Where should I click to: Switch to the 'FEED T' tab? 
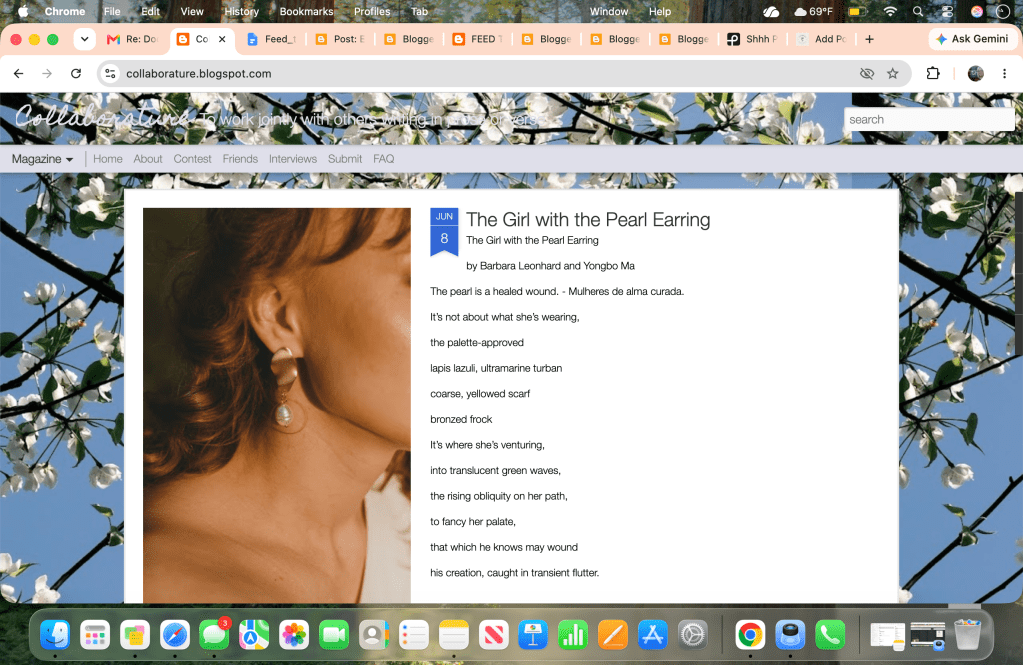coord(478,39)
